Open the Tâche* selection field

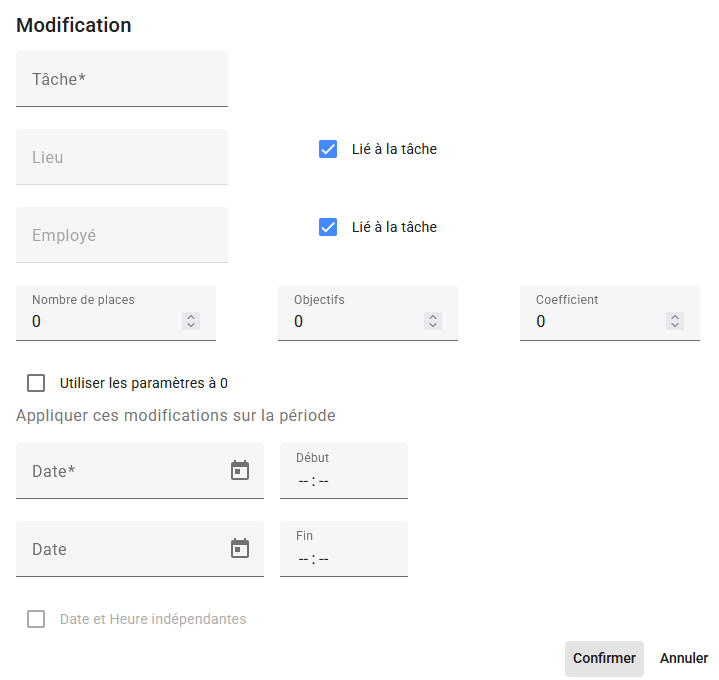coord(121,79)
